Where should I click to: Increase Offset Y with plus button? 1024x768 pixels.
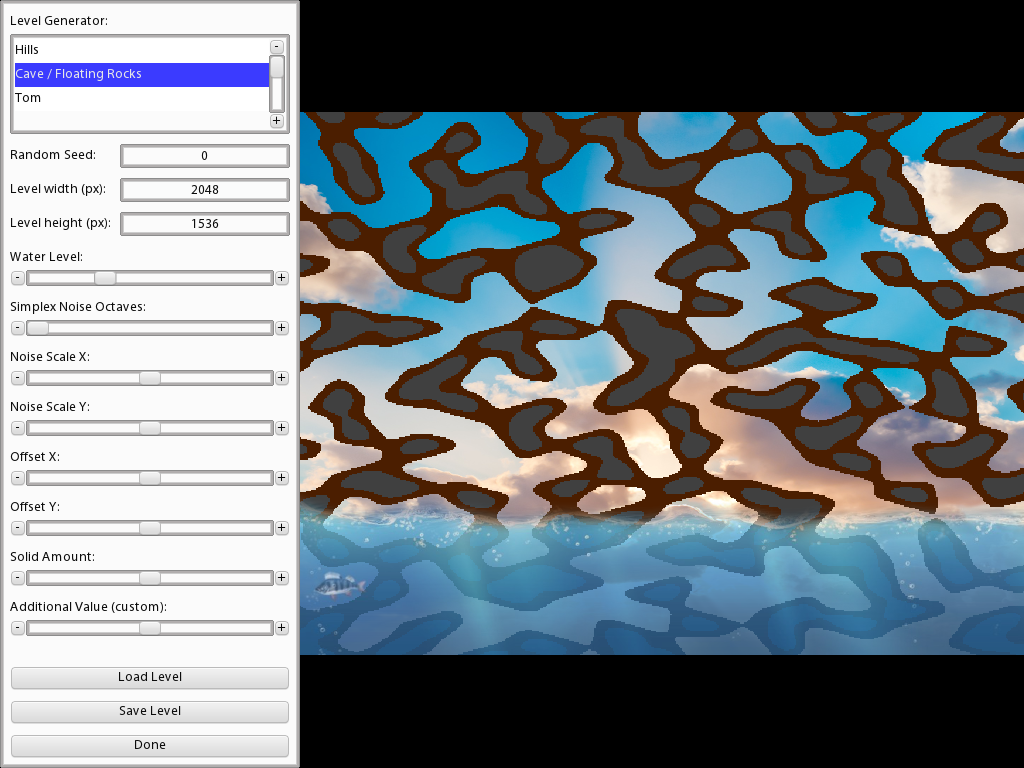point(282,528)
